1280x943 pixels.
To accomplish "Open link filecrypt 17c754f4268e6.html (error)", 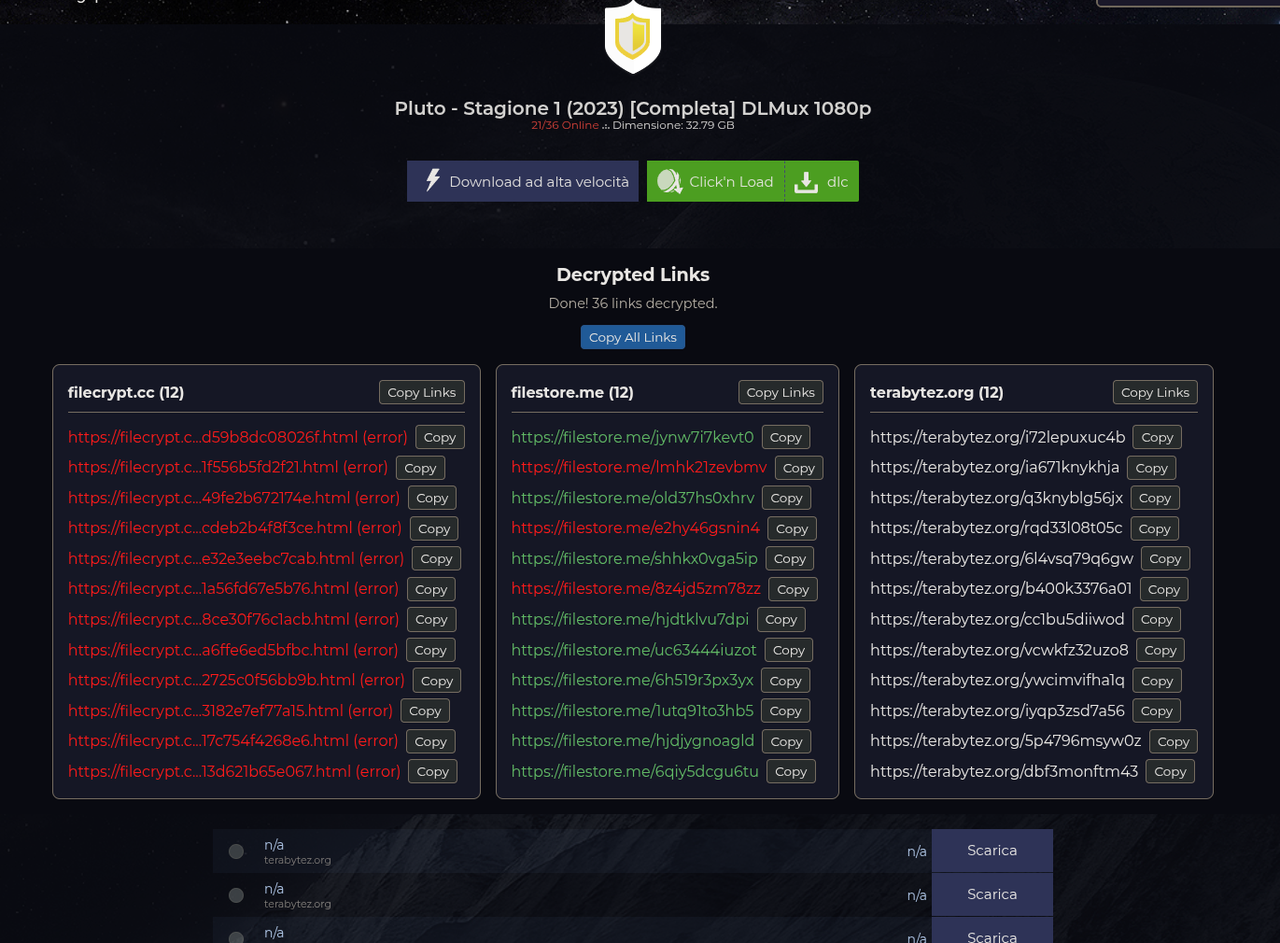I will coord(233,741).
